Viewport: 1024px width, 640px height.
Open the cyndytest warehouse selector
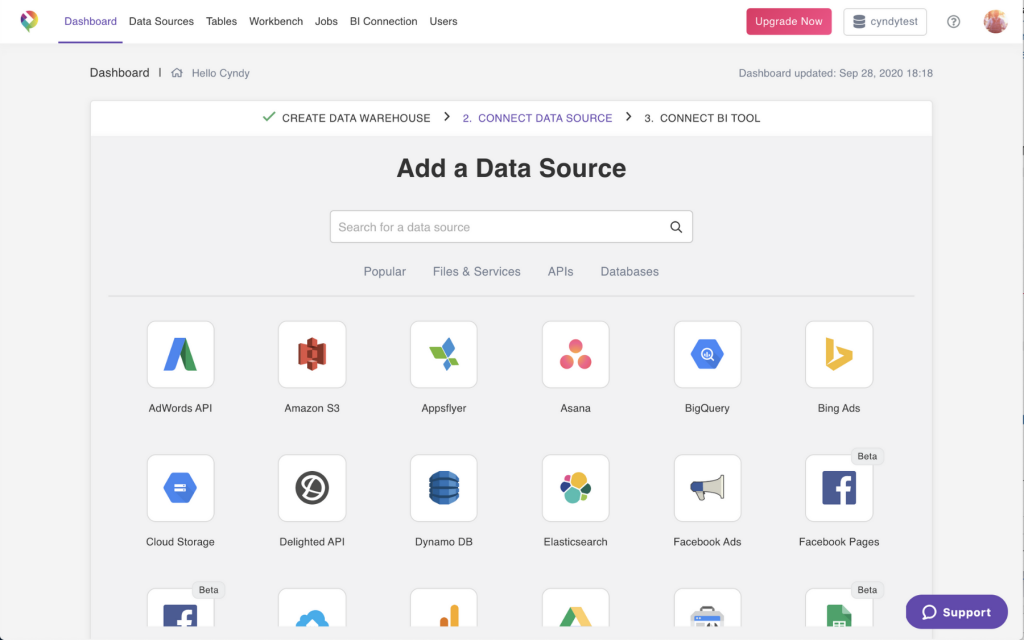point(885,22)
